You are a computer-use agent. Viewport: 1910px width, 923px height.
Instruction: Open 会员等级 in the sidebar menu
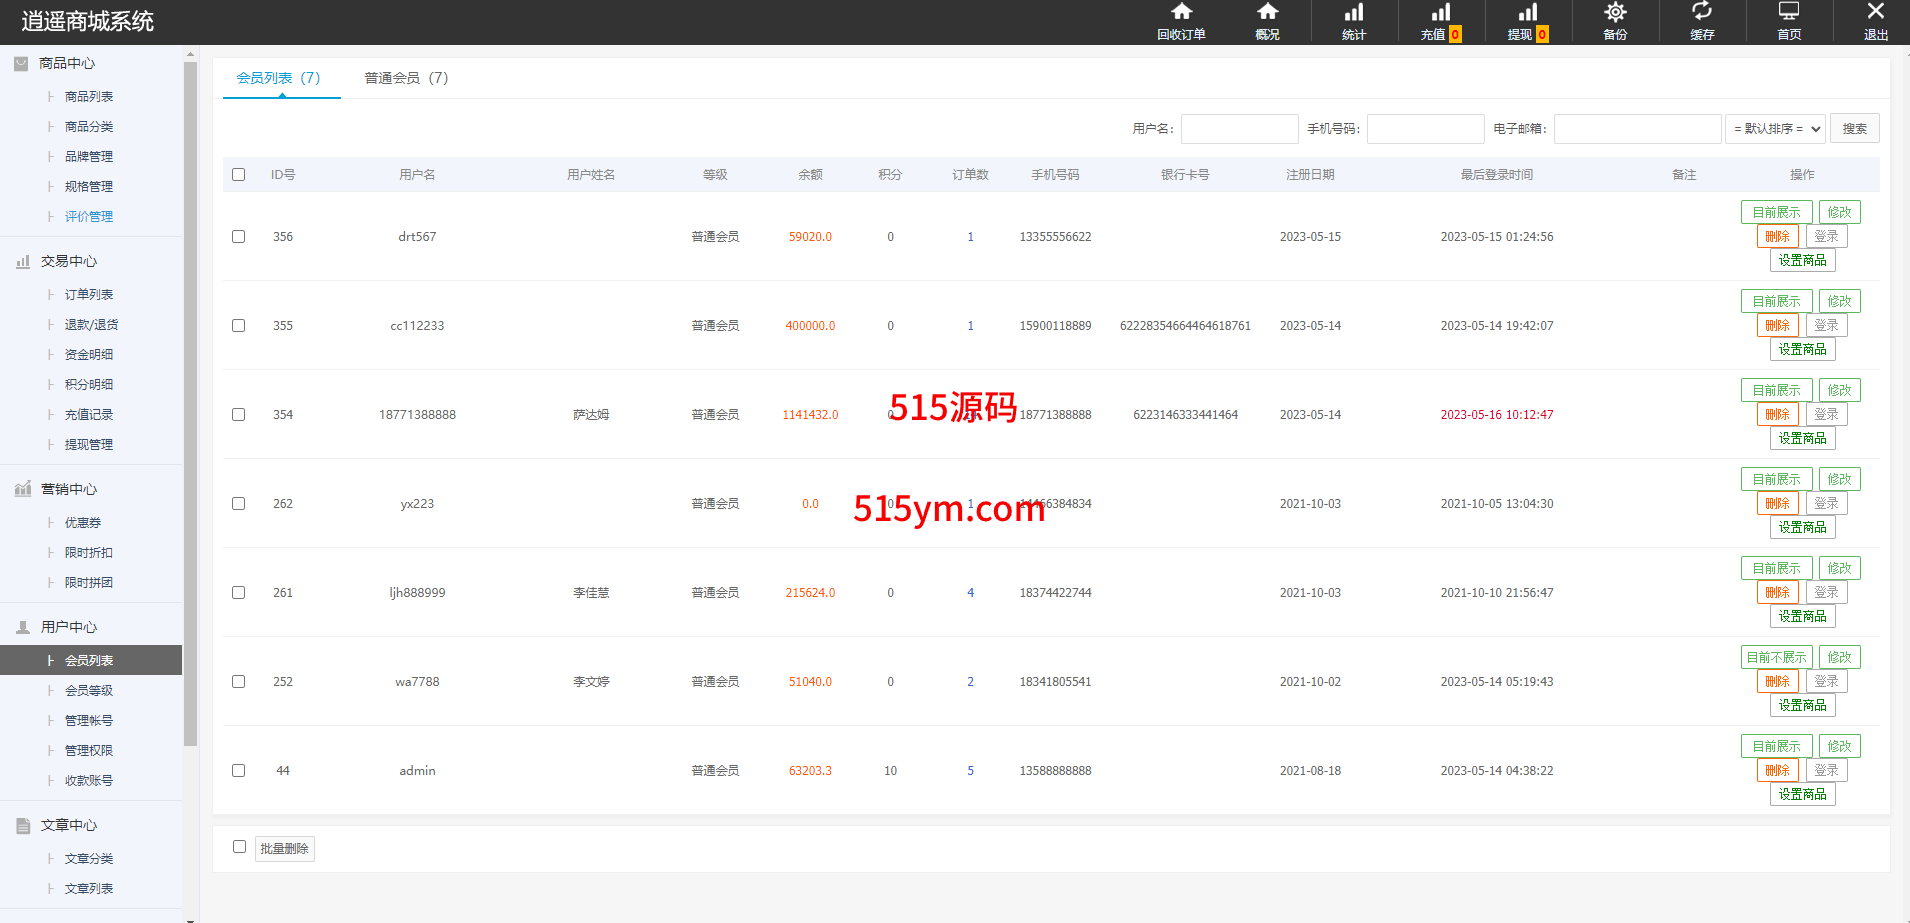pyautogui.click(x=89, y=691)
